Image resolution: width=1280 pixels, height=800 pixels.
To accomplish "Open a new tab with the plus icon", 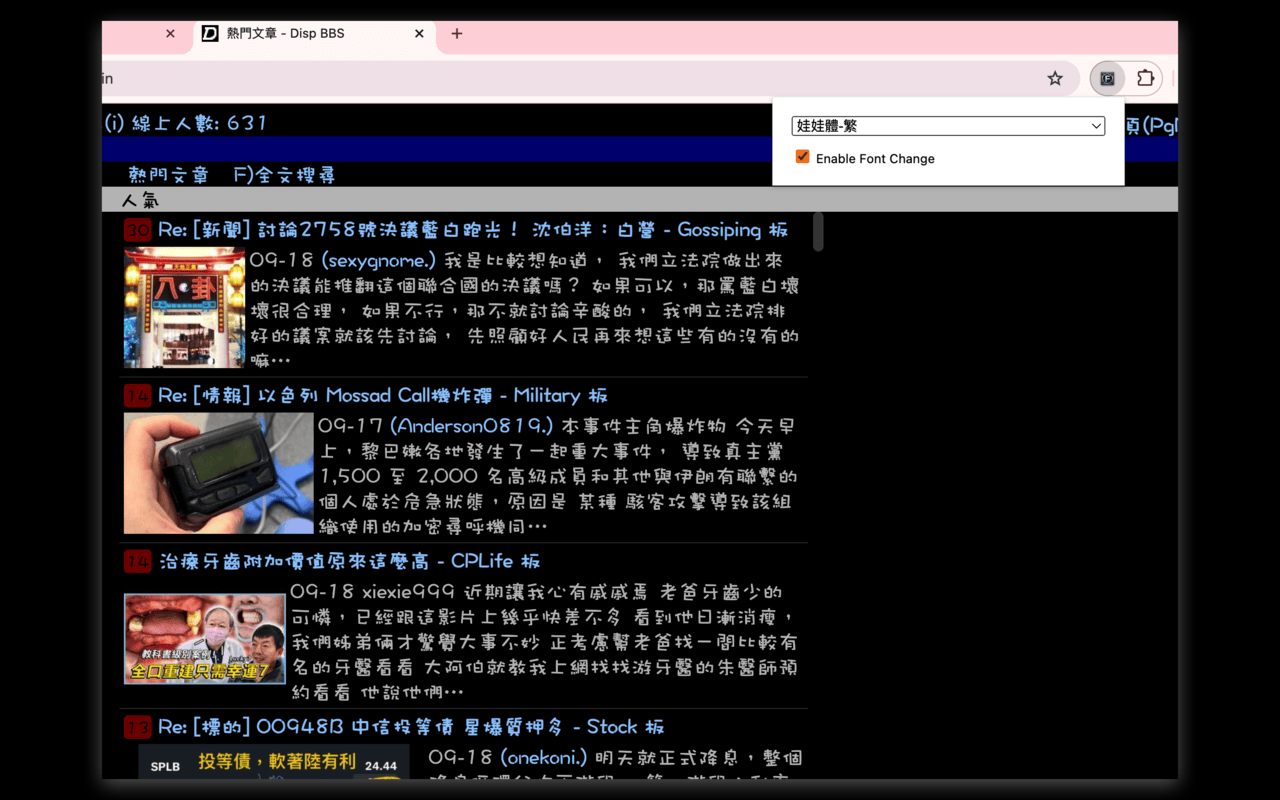I will point(456,33).
